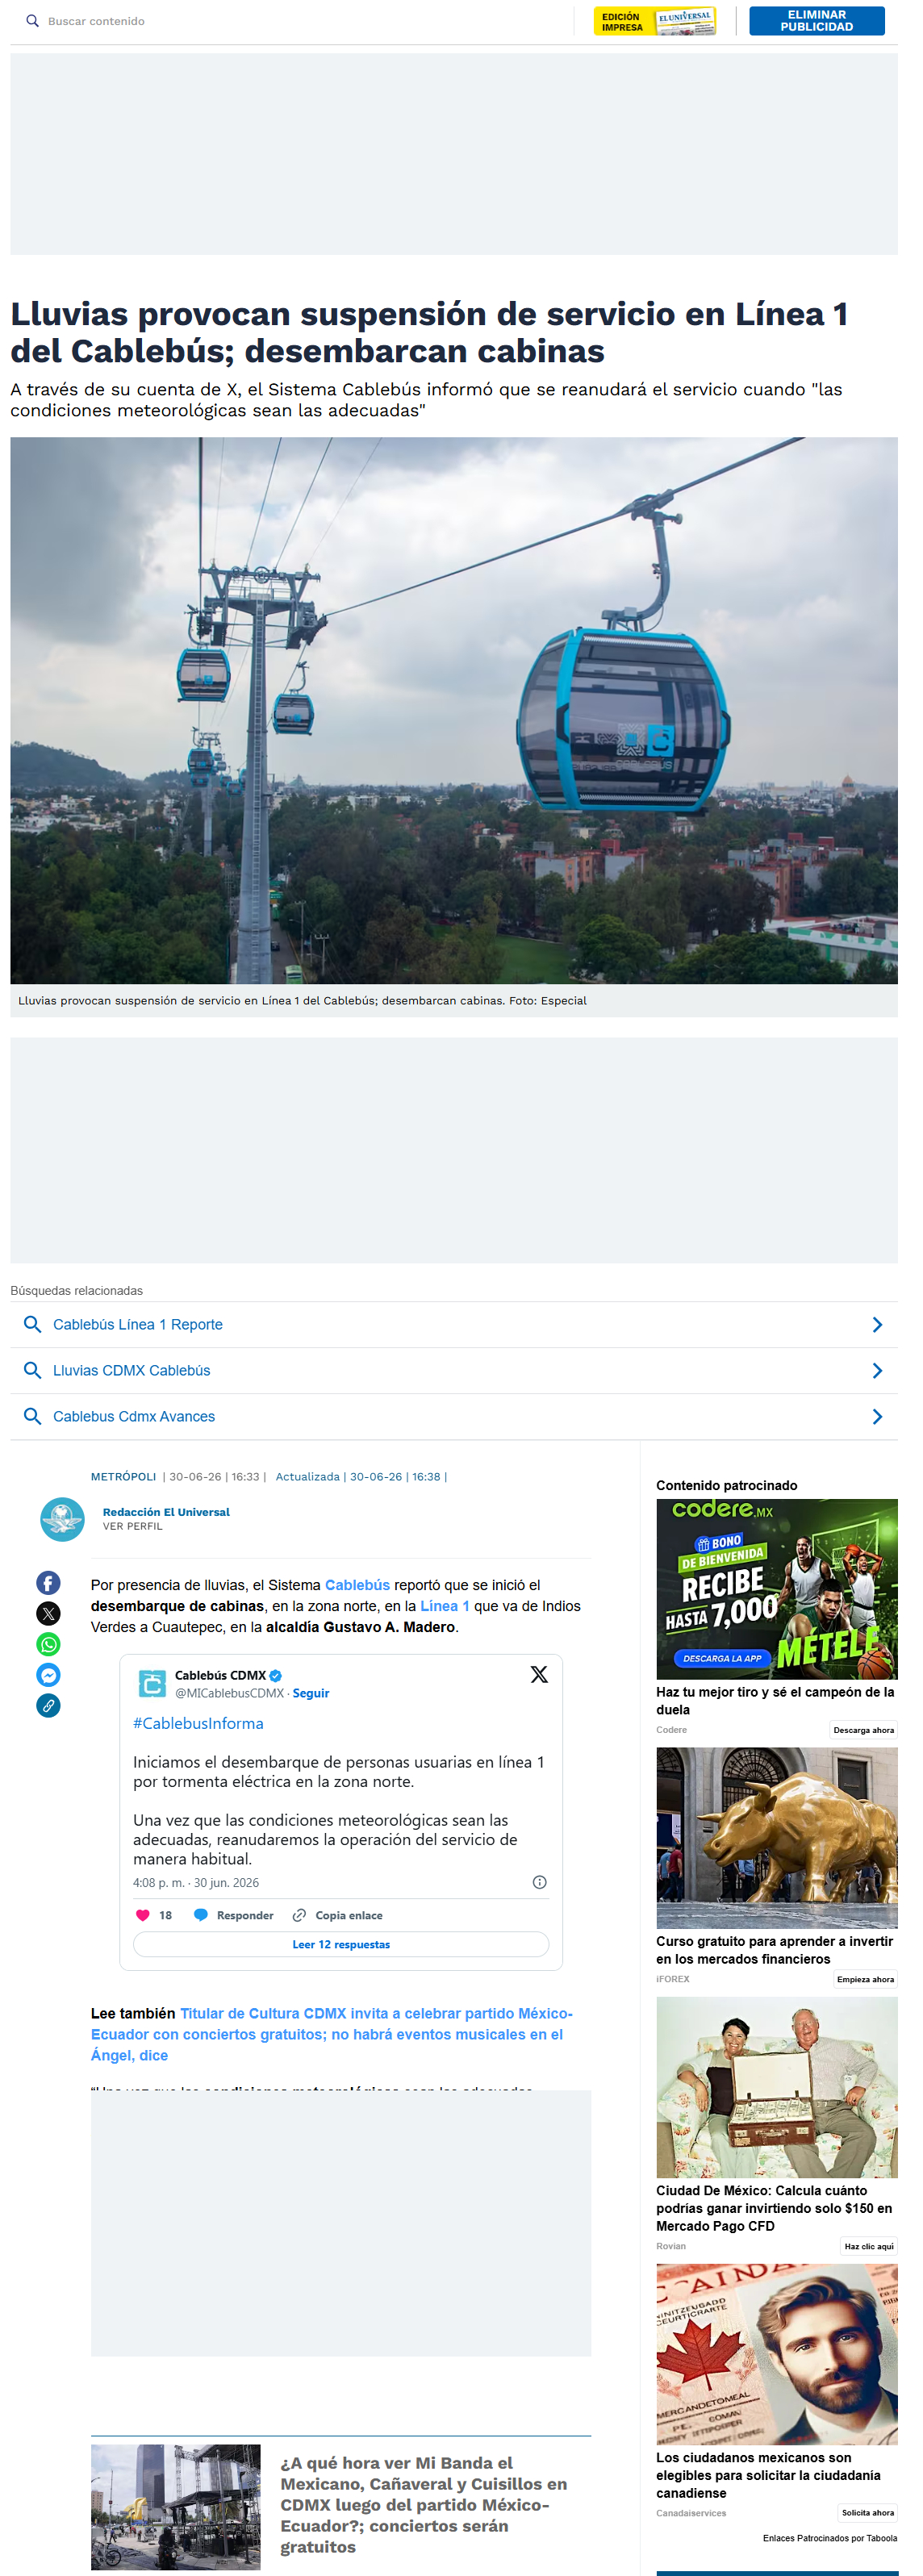Click Seguir in the embedded tweet
Image resolution: width=923 pixels, height=2576 pixels.
(311, 1693)
